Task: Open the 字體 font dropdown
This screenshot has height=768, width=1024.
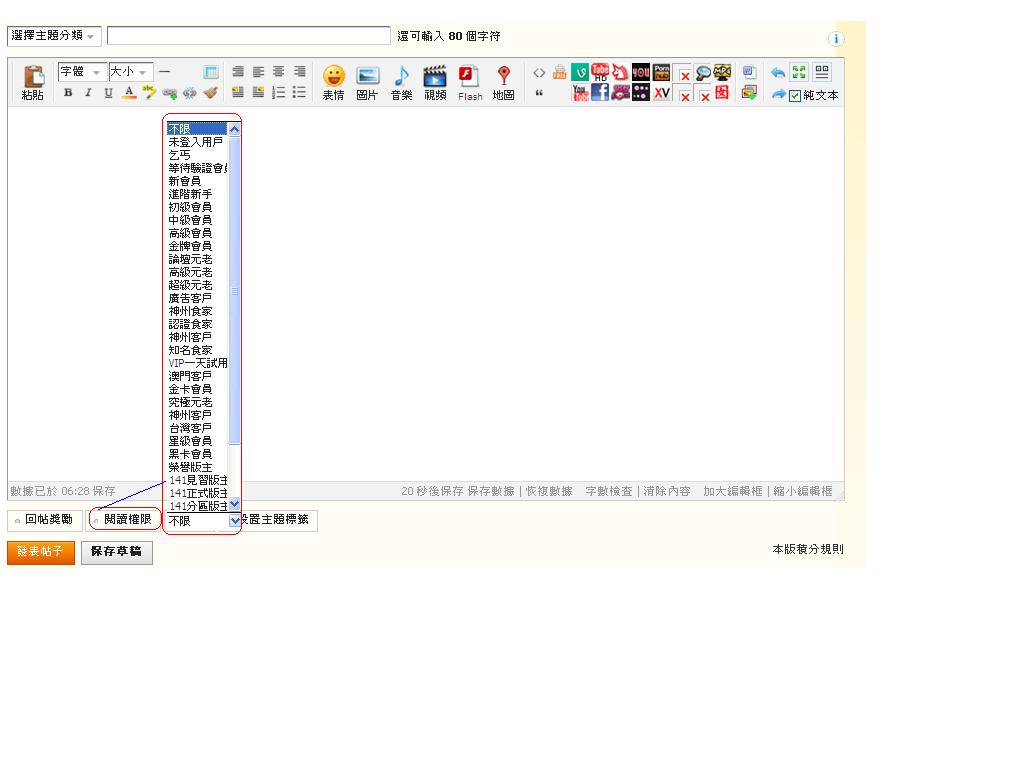Action: click(82, 72)
